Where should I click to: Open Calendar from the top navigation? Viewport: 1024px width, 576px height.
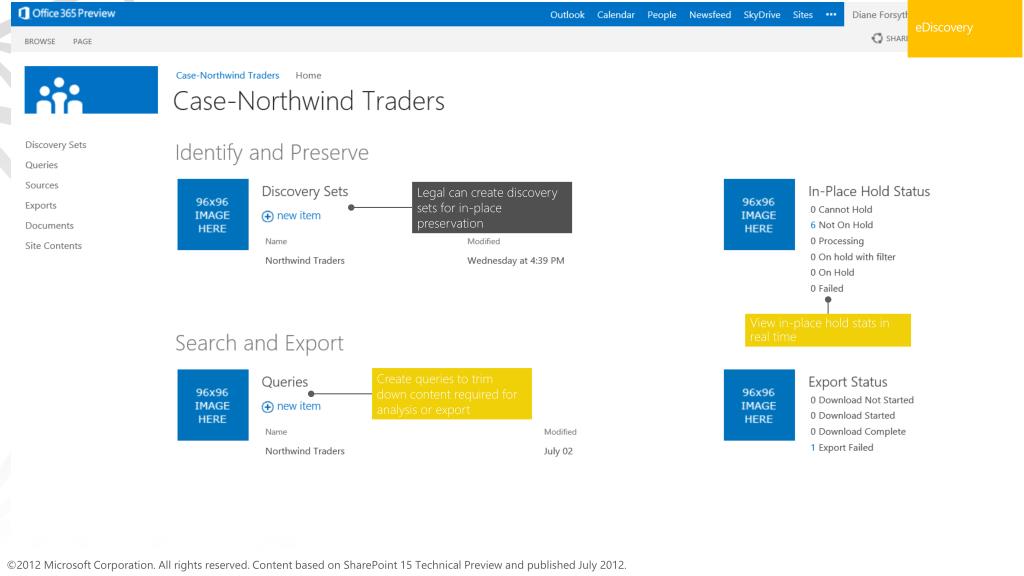point(616,14)
